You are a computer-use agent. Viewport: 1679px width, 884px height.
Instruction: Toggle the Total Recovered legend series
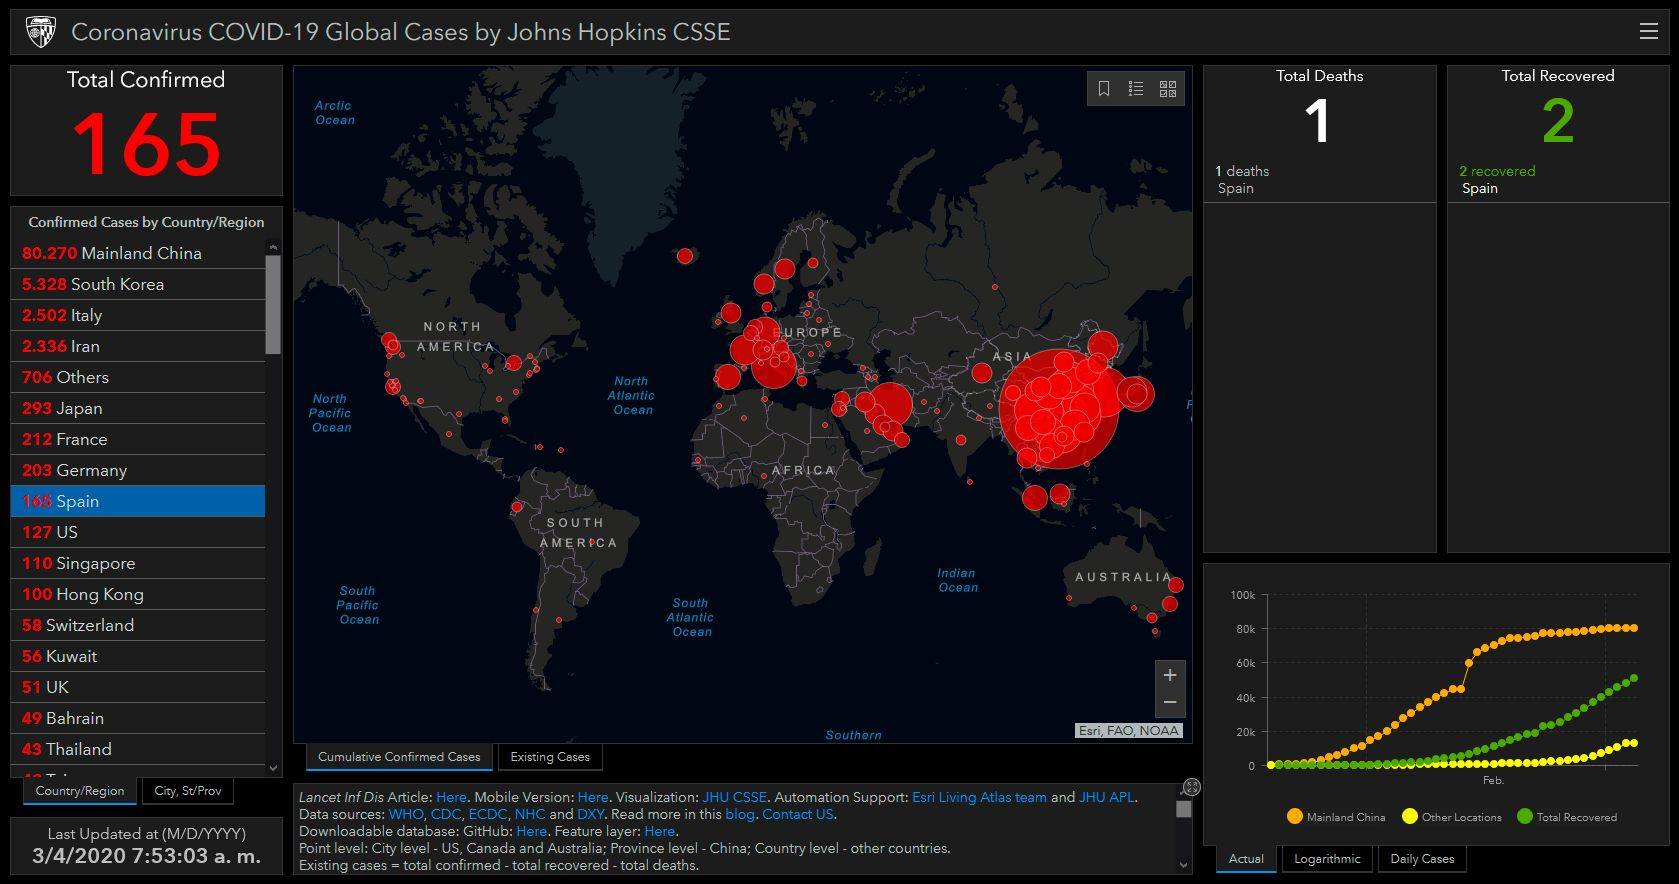(x=1567, y=817)
